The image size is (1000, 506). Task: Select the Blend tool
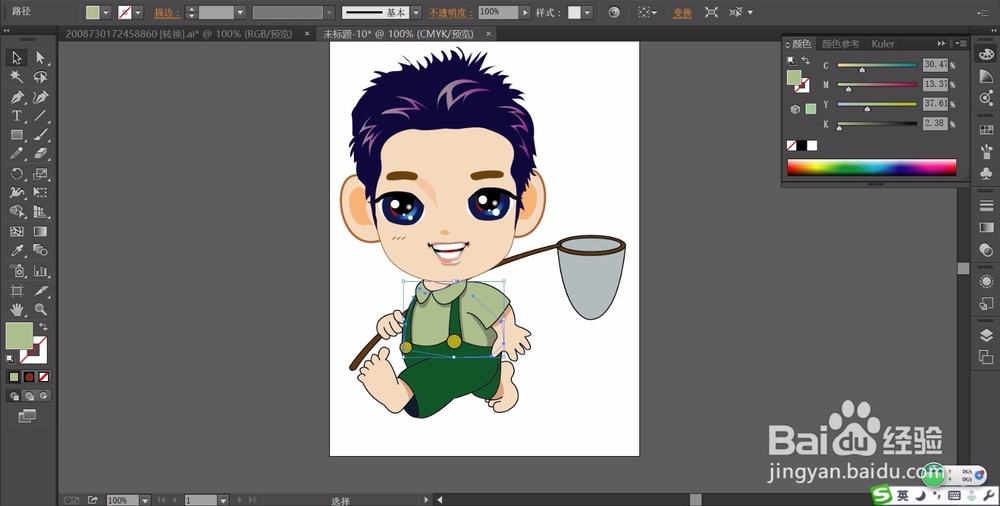[41, 250]
